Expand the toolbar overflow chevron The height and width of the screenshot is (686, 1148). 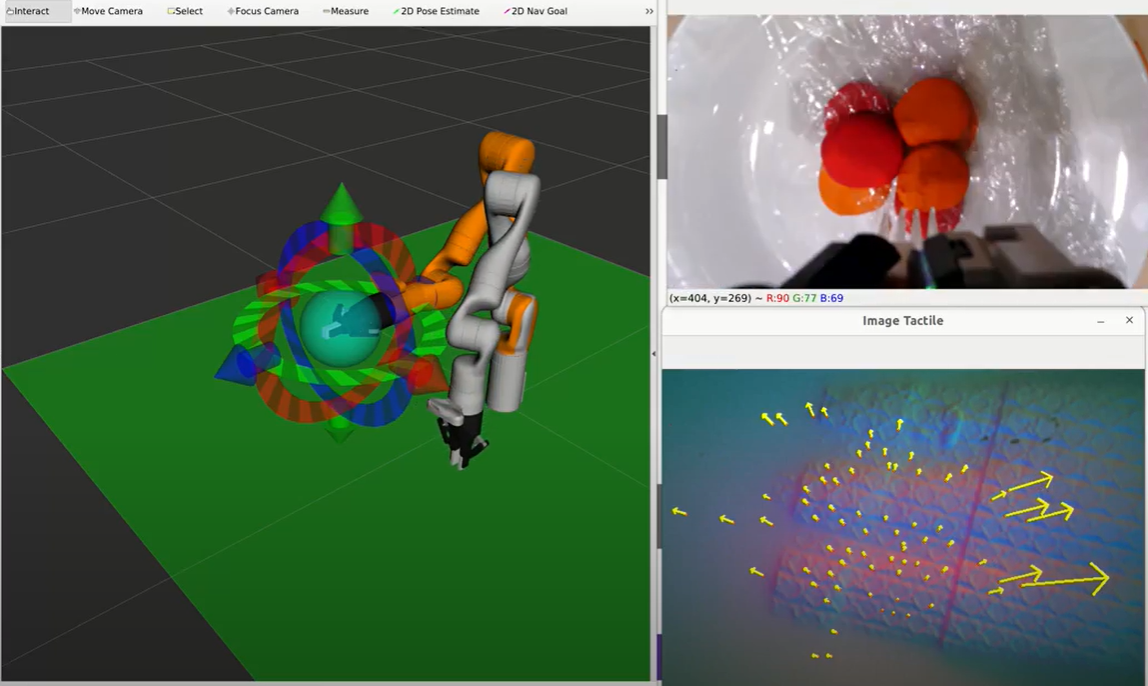(x=649, y=11)
